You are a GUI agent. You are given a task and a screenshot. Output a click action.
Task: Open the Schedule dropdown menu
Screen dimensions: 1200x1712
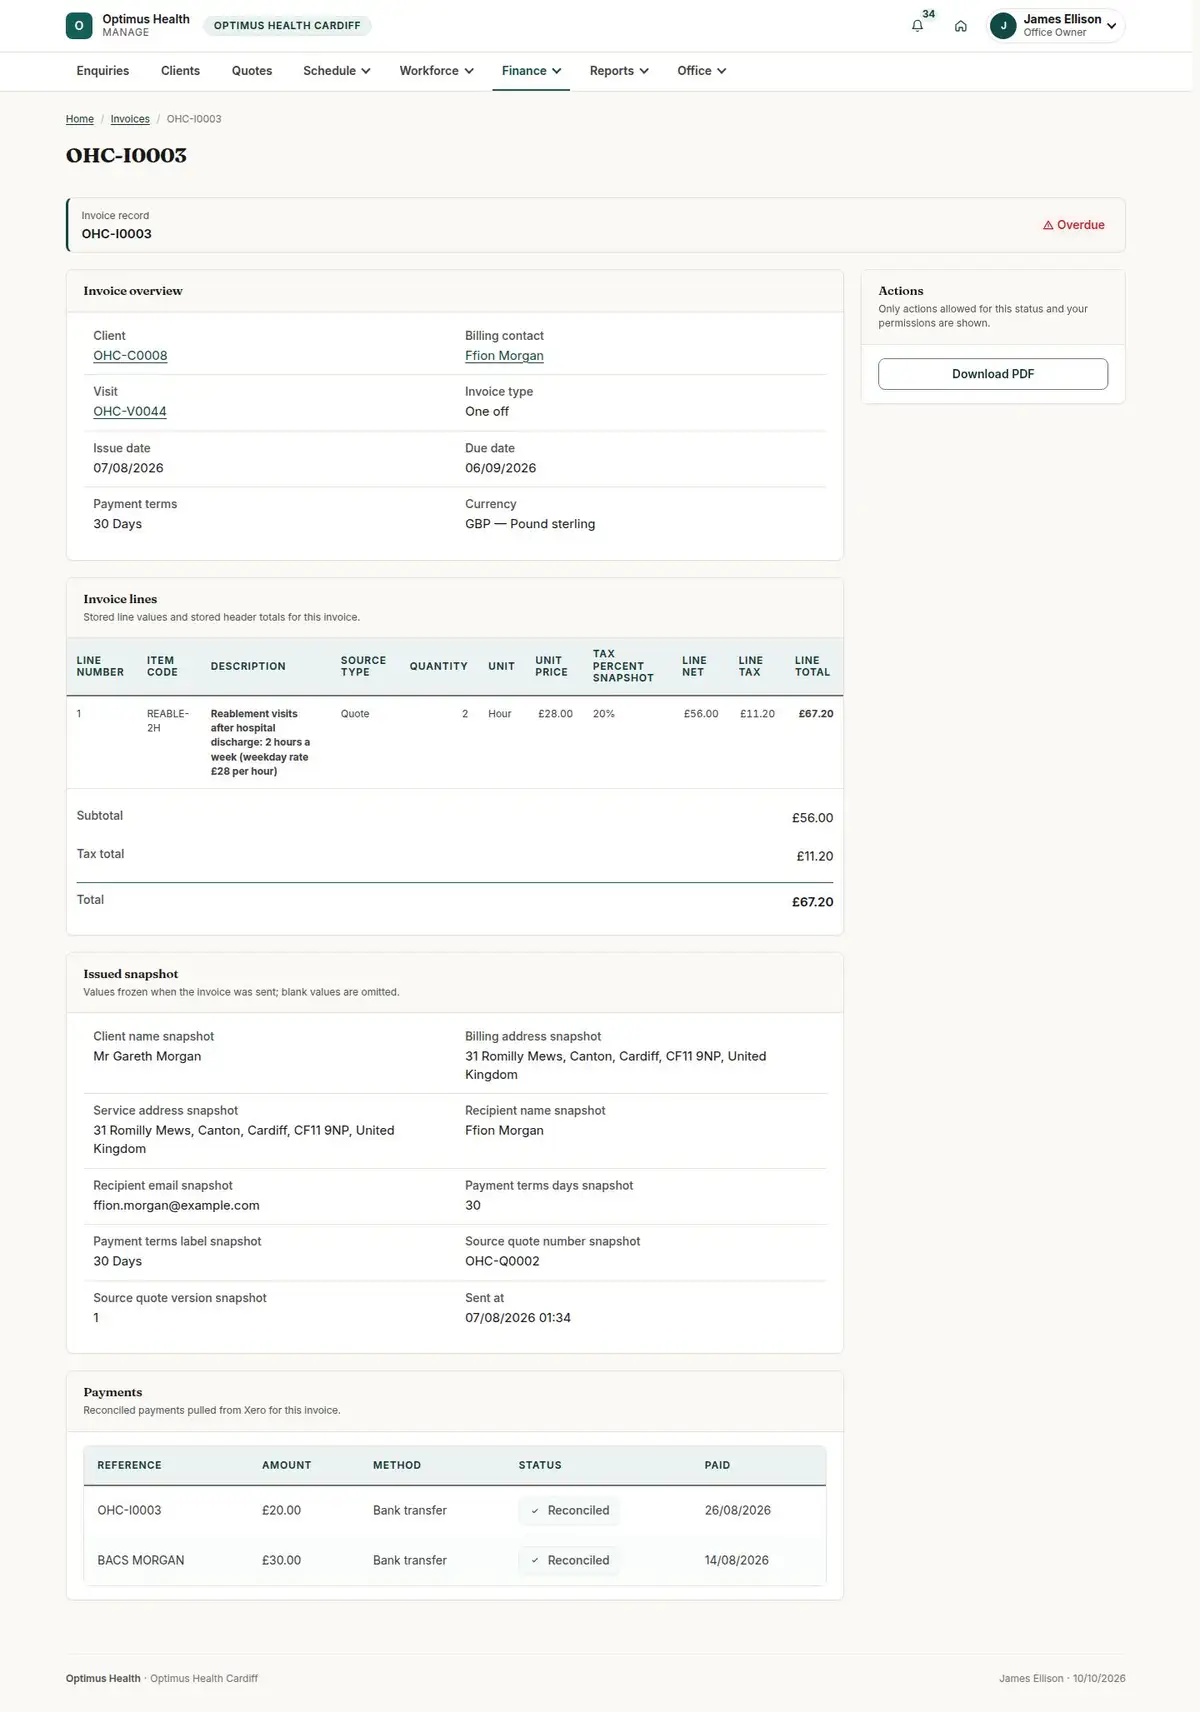[337, 71]
